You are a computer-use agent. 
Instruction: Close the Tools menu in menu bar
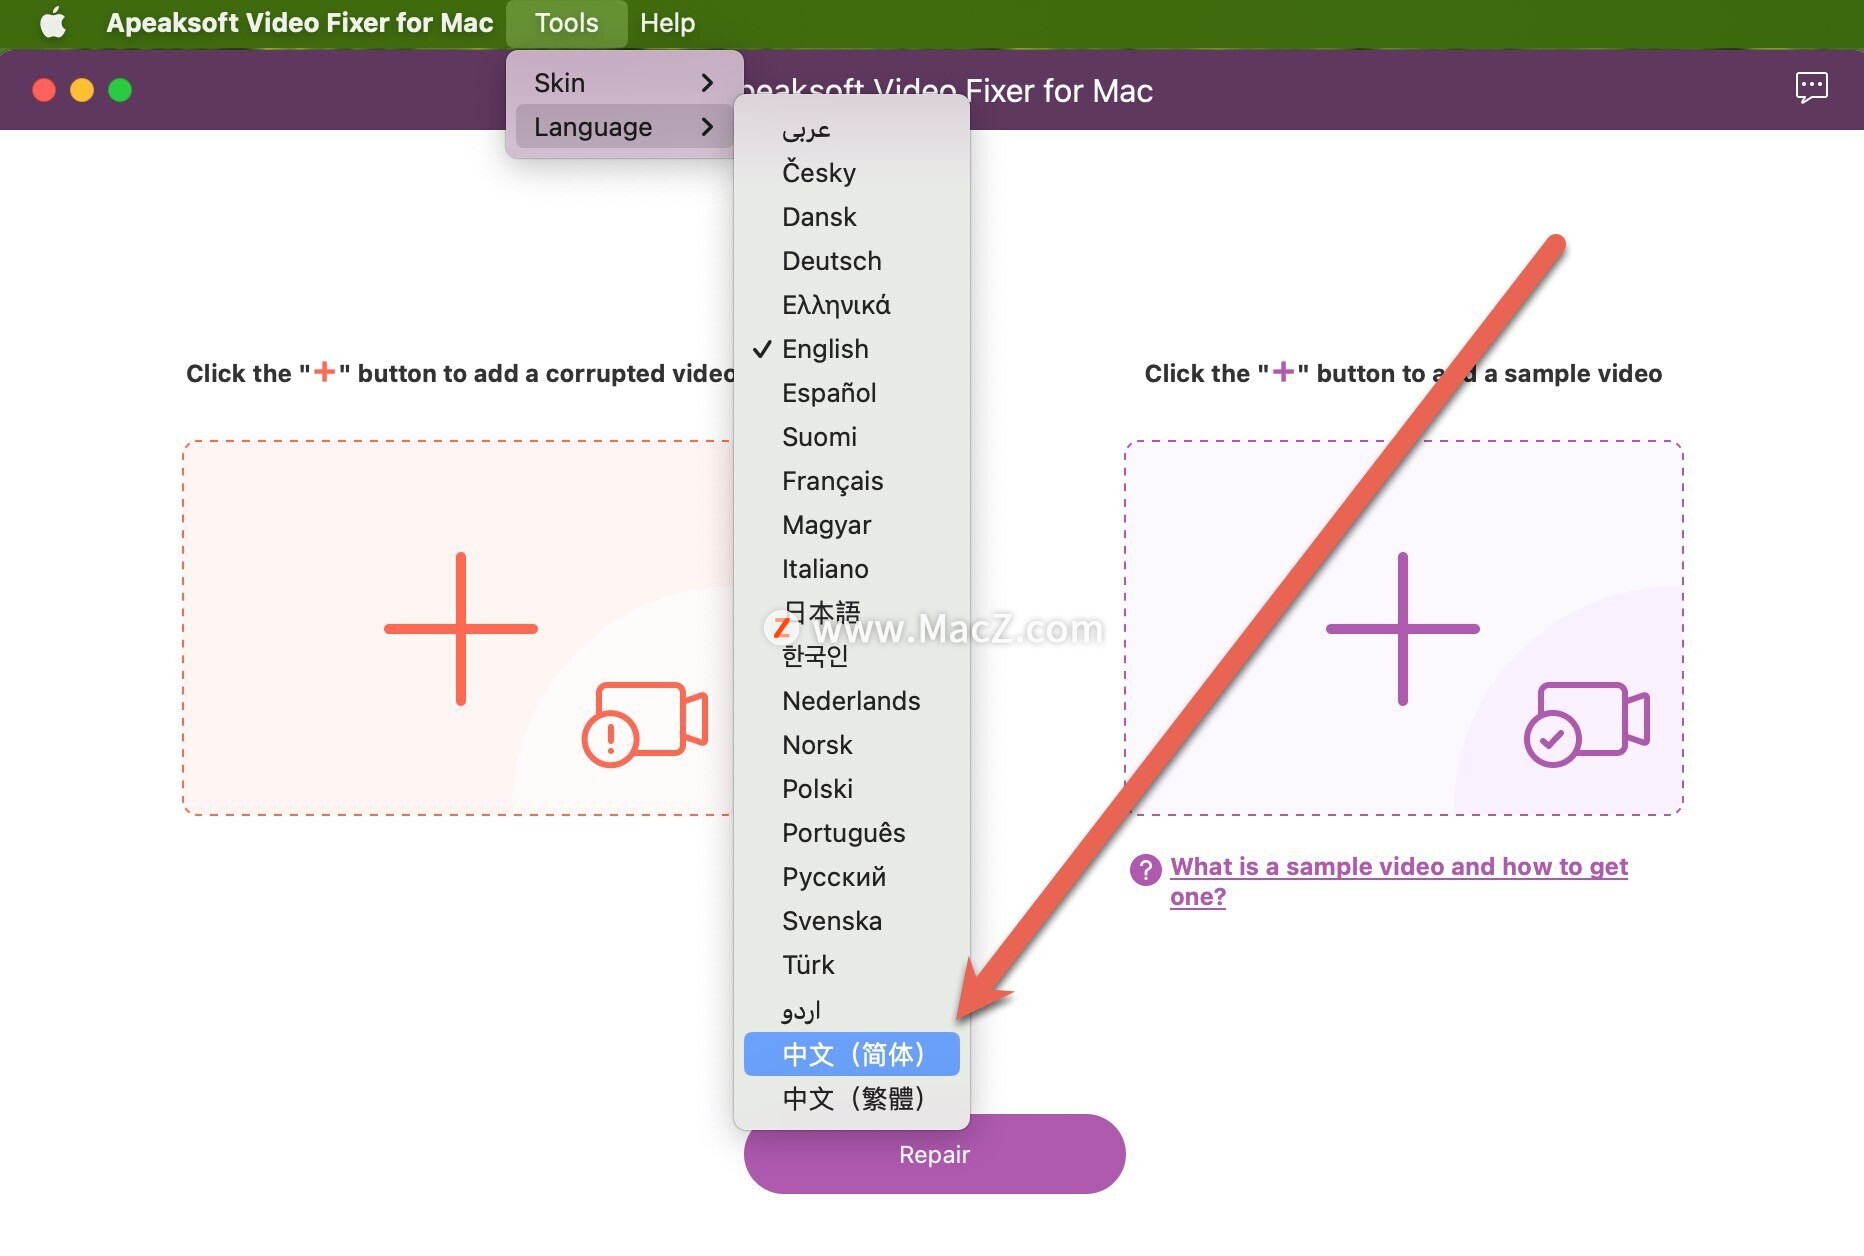566,22
